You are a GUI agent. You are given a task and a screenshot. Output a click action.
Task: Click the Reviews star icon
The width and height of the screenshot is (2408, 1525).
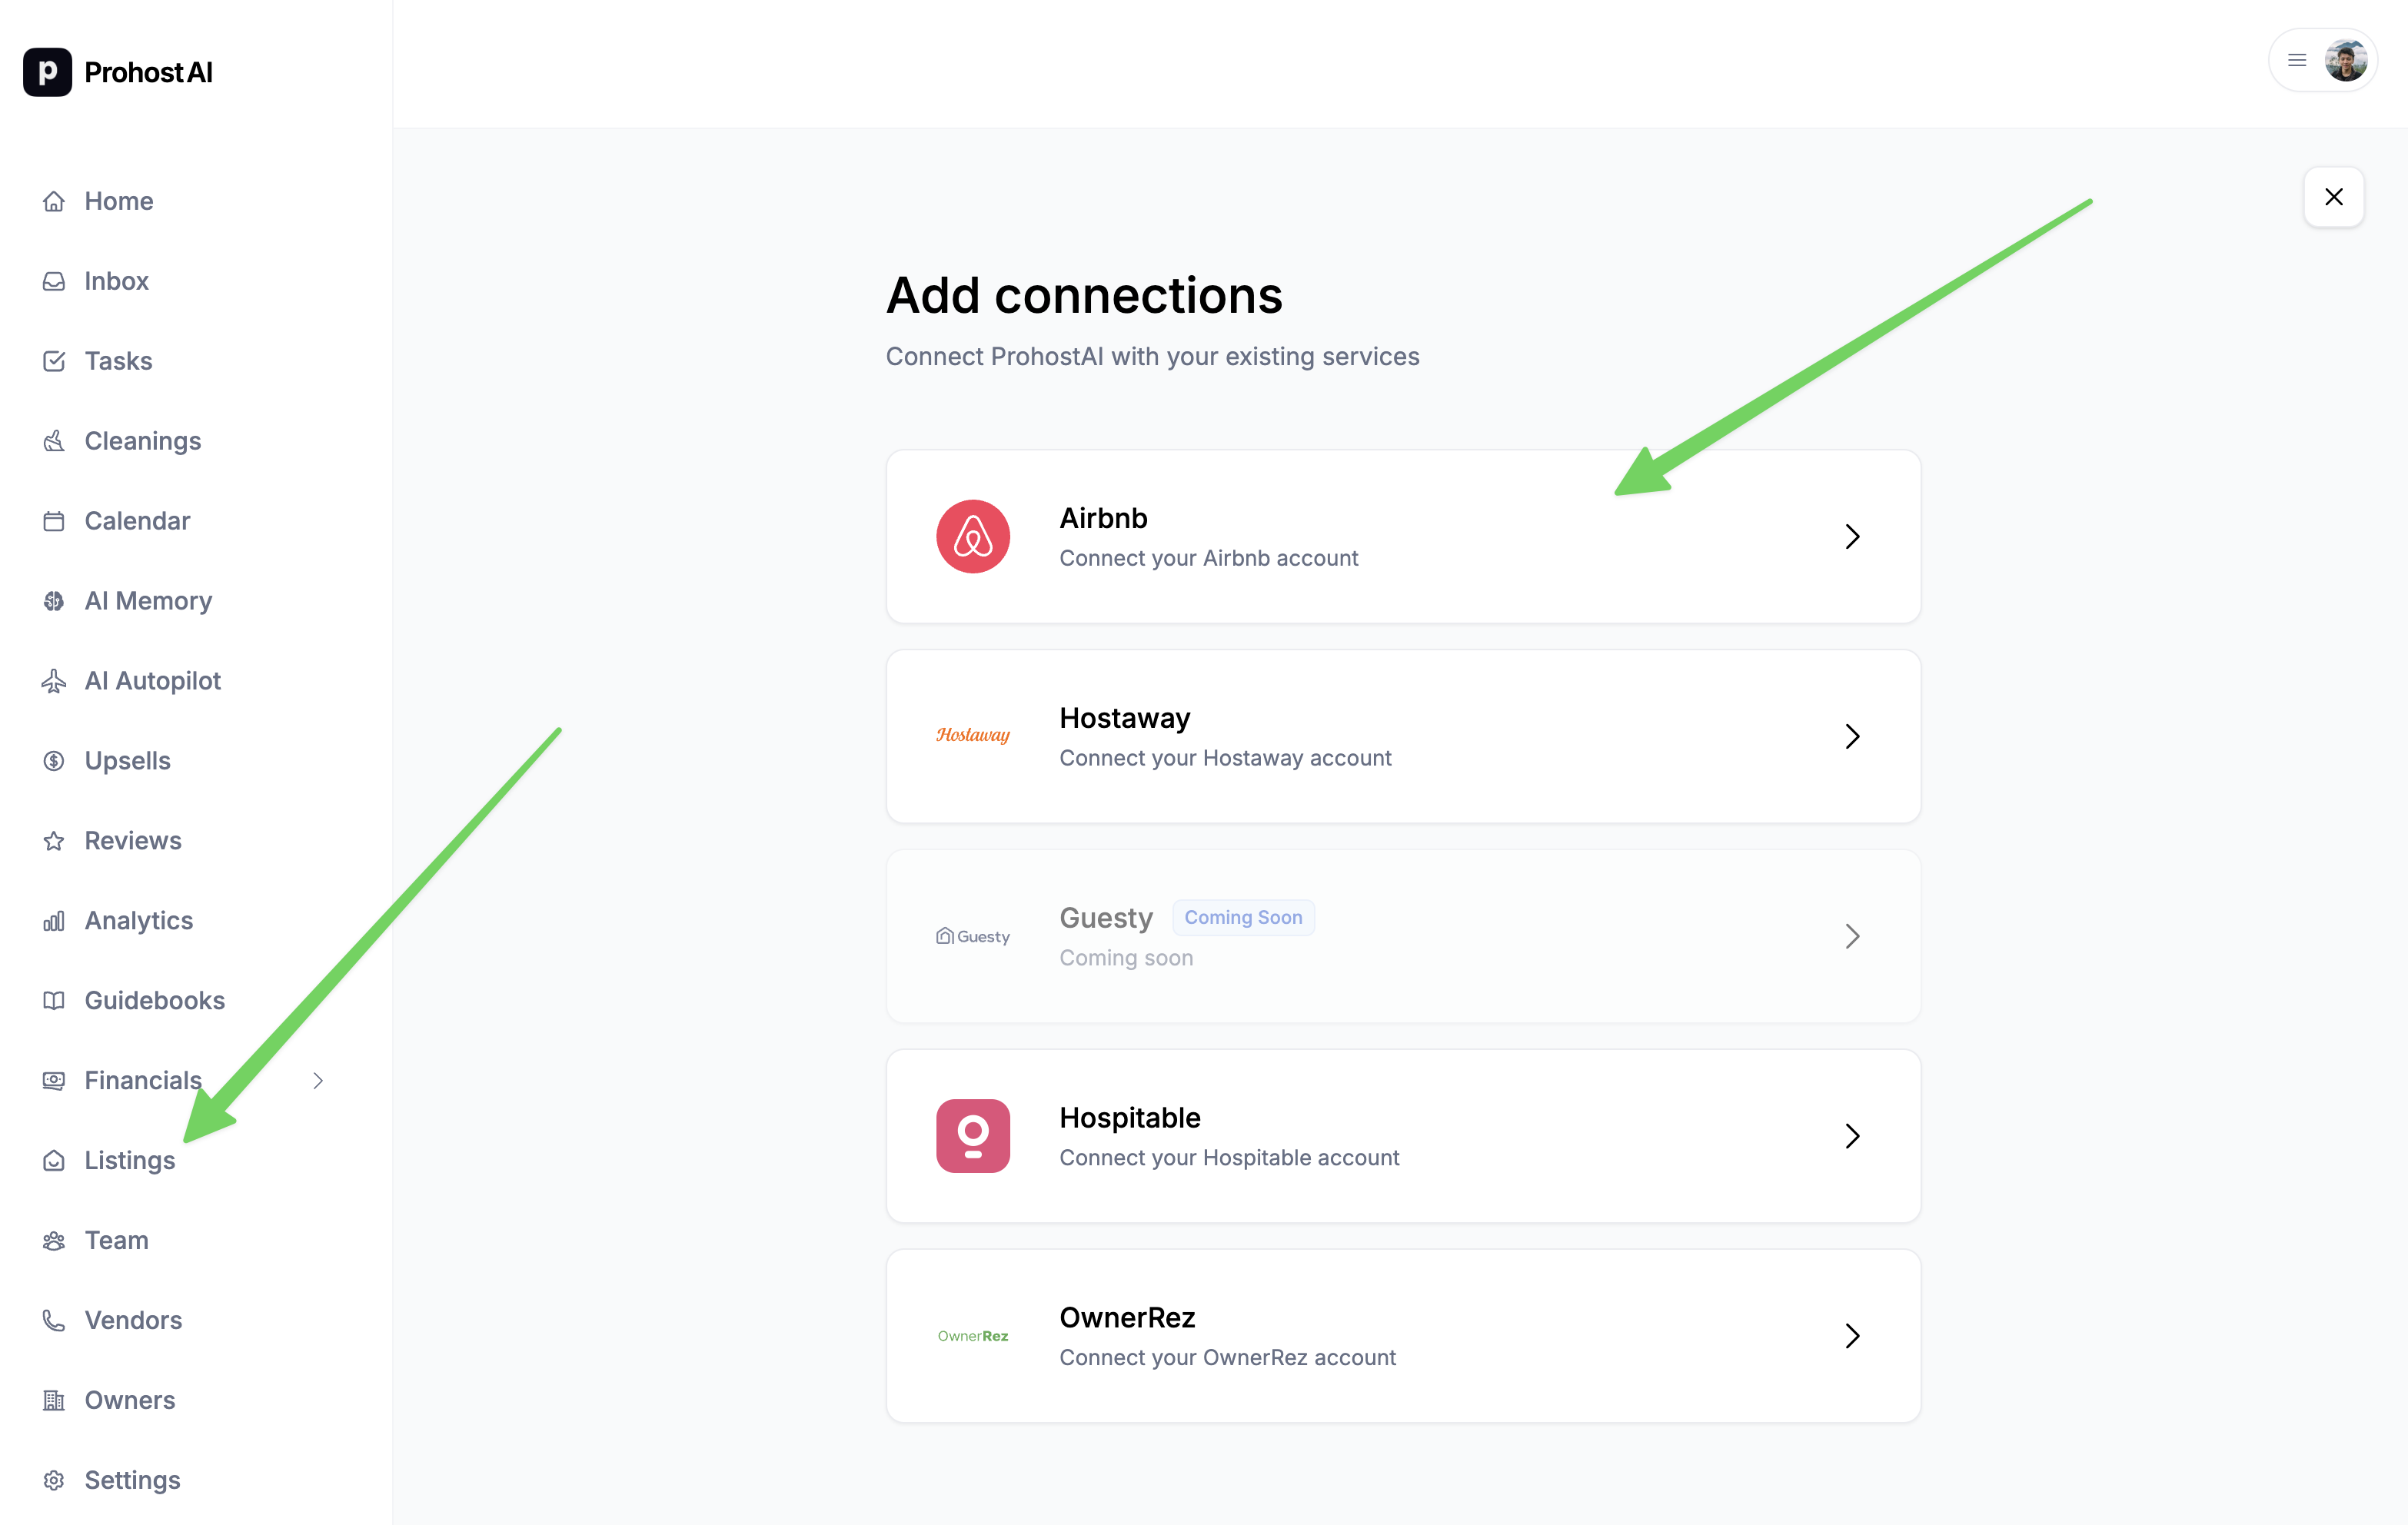[x=54, y=841]
